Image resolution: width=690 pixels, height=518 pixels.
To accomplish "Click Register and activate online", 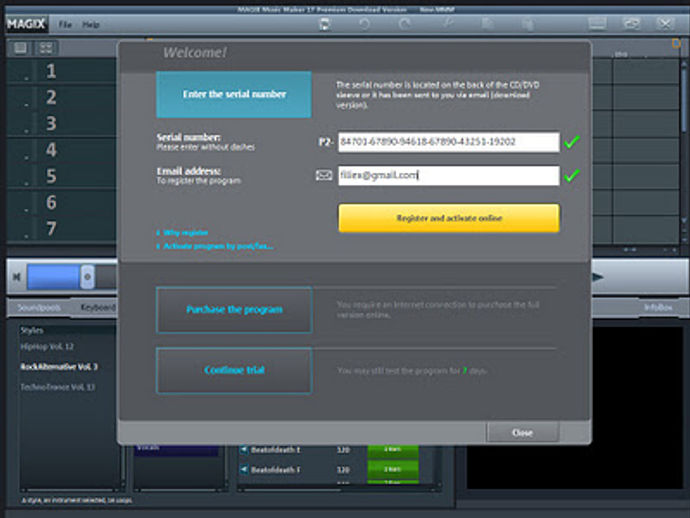I will coord(449,218).
